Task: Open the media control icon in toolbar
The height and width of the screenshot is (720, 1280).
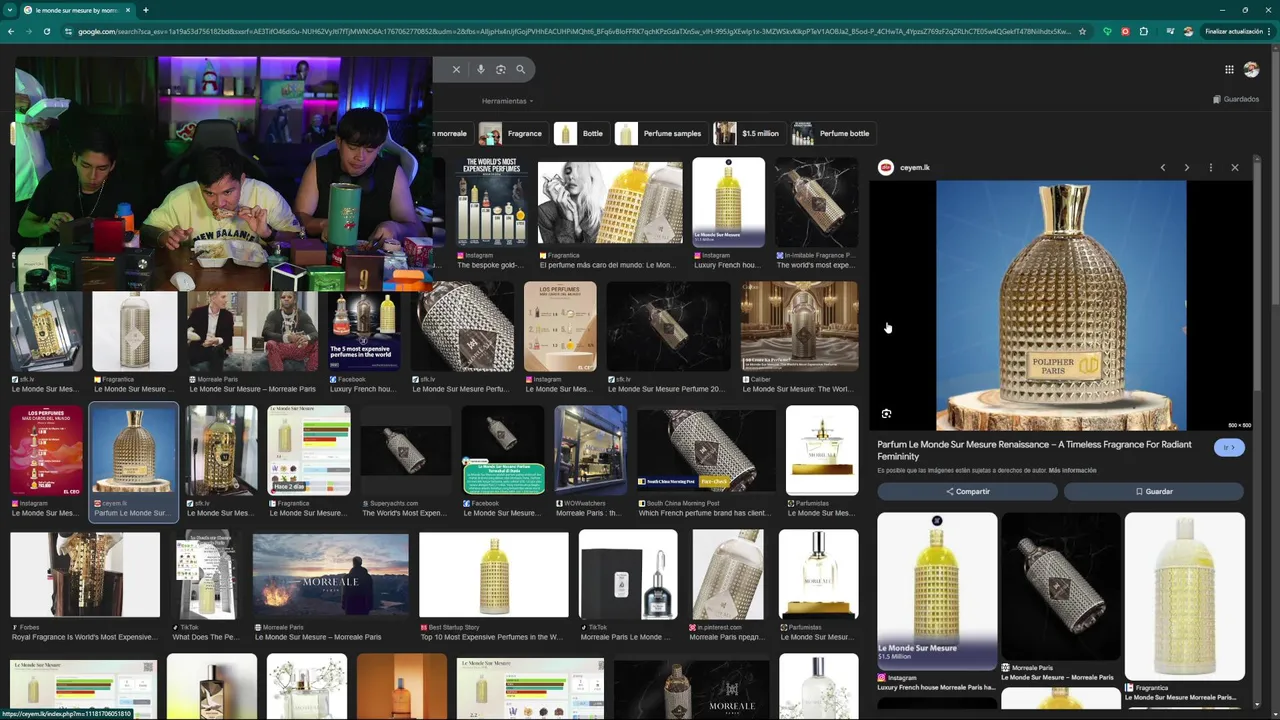Action: click(1170, 31)
